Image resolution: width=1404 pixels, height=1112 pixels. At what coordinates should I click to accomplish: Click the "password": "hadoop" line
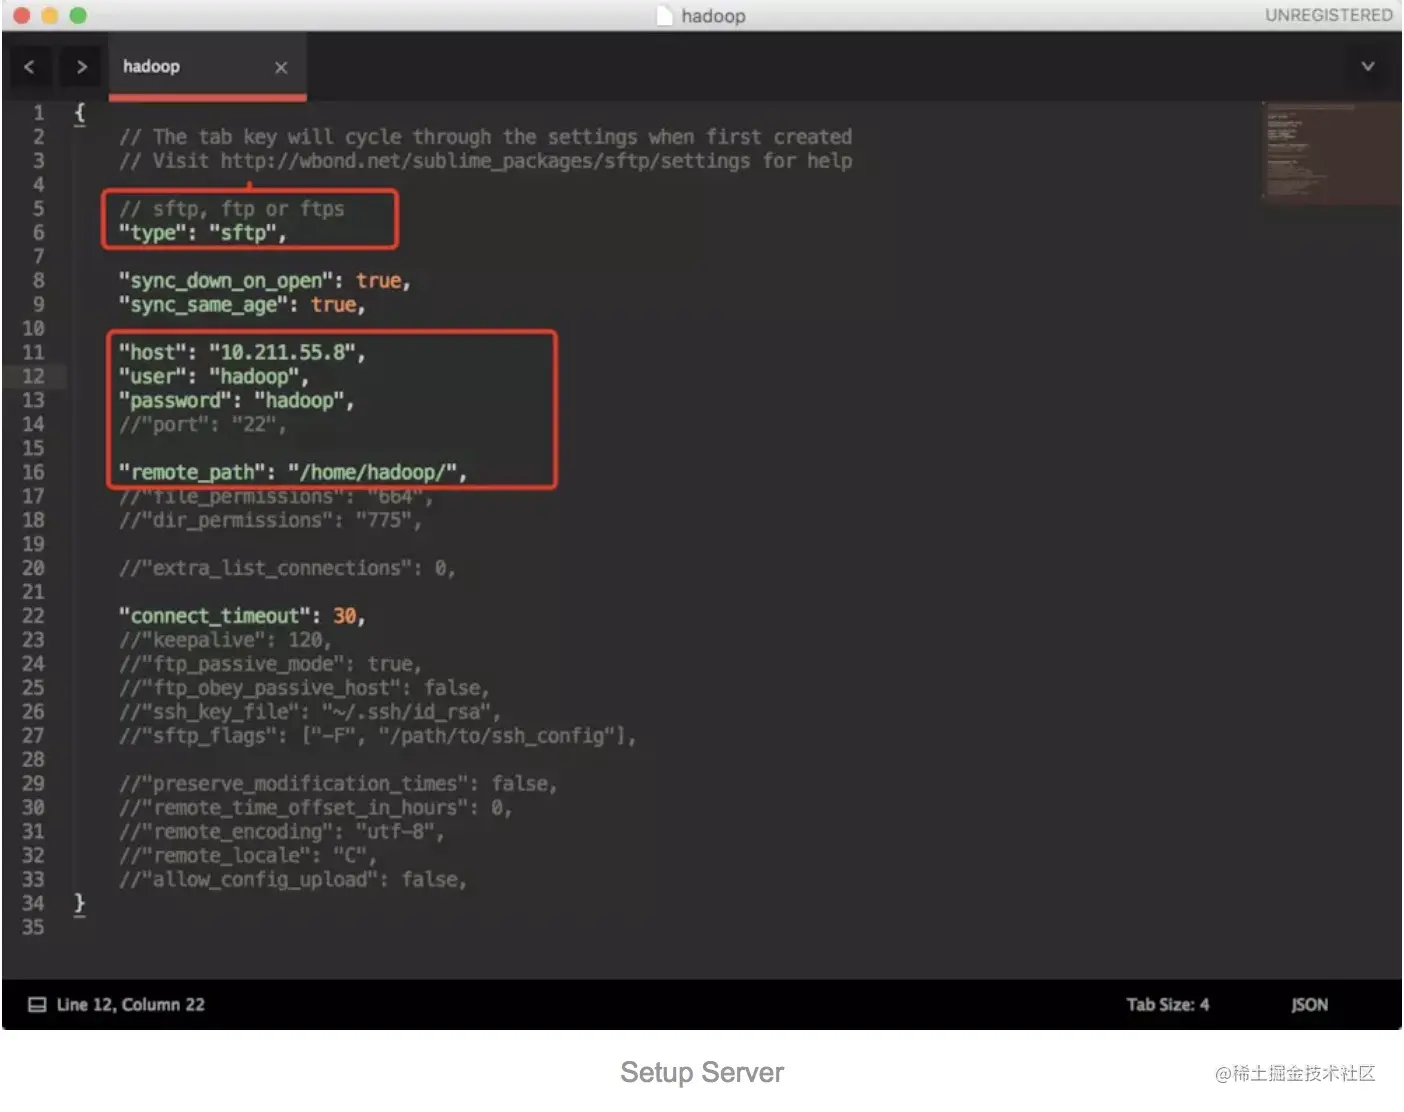click(236, 401)
